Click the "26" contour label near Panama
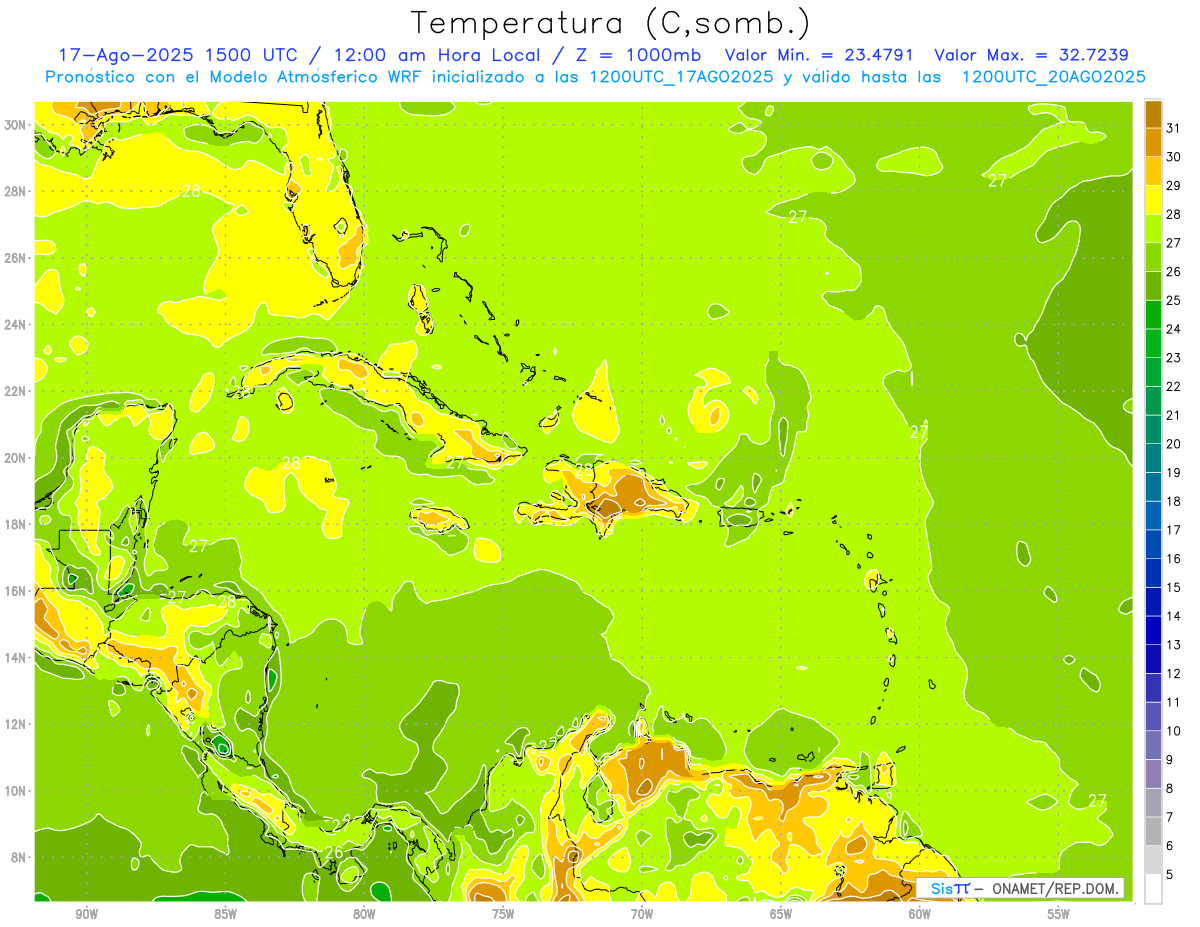Image resolution: width=1200 pixels, height=927 pixels. coord(334,852)
